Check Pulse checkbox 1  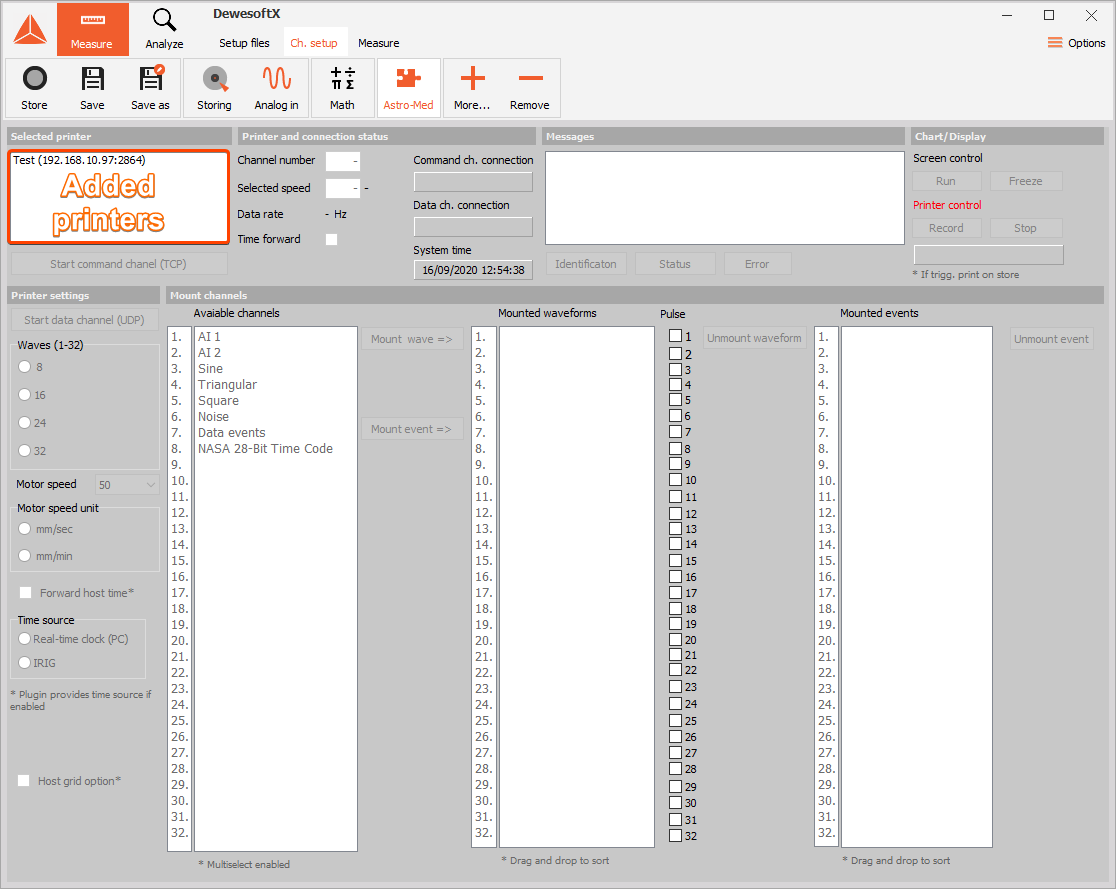[675, 336]
